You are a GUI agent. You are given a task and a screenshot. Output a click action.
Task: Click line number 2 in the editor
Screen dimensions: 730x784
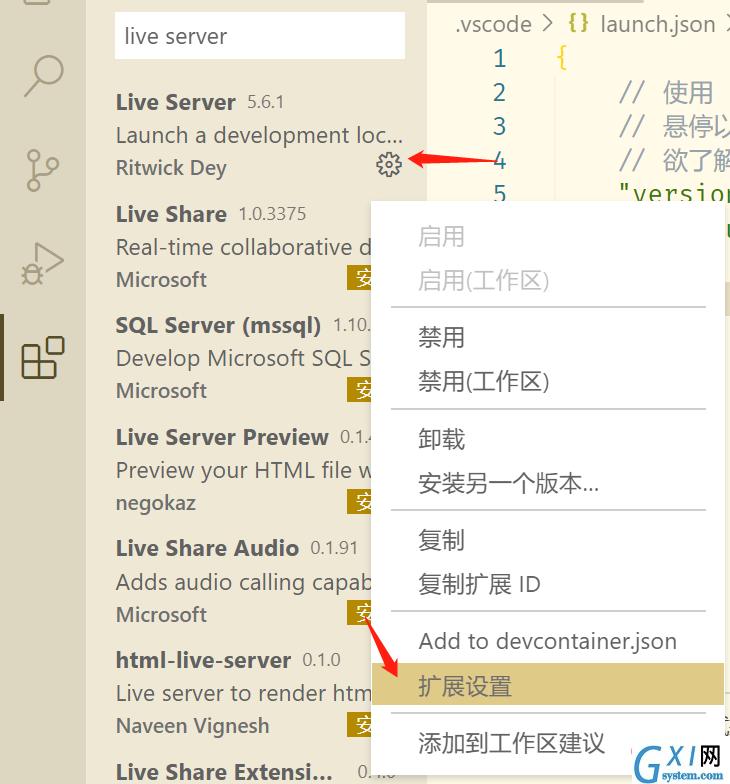pos(500,92)
